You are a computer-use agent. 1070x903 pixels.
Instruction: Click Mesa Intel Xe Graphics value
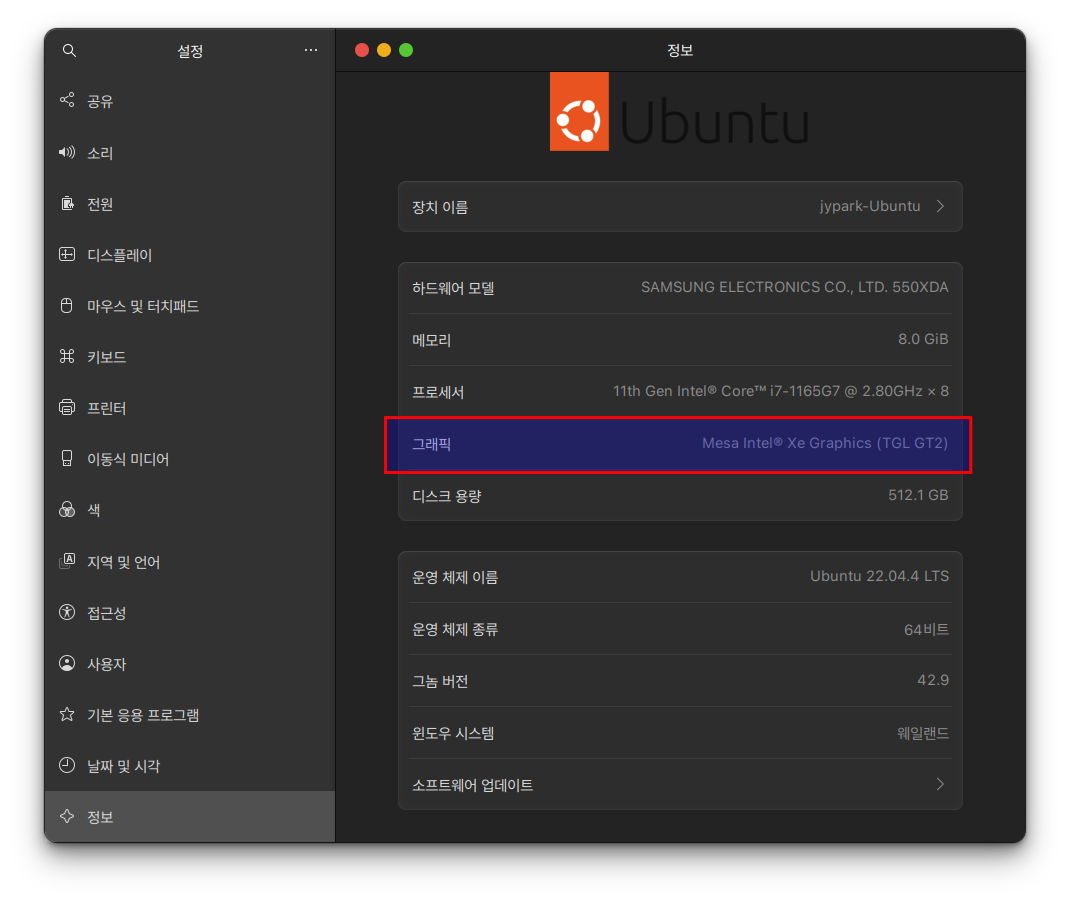pos(825,443)
